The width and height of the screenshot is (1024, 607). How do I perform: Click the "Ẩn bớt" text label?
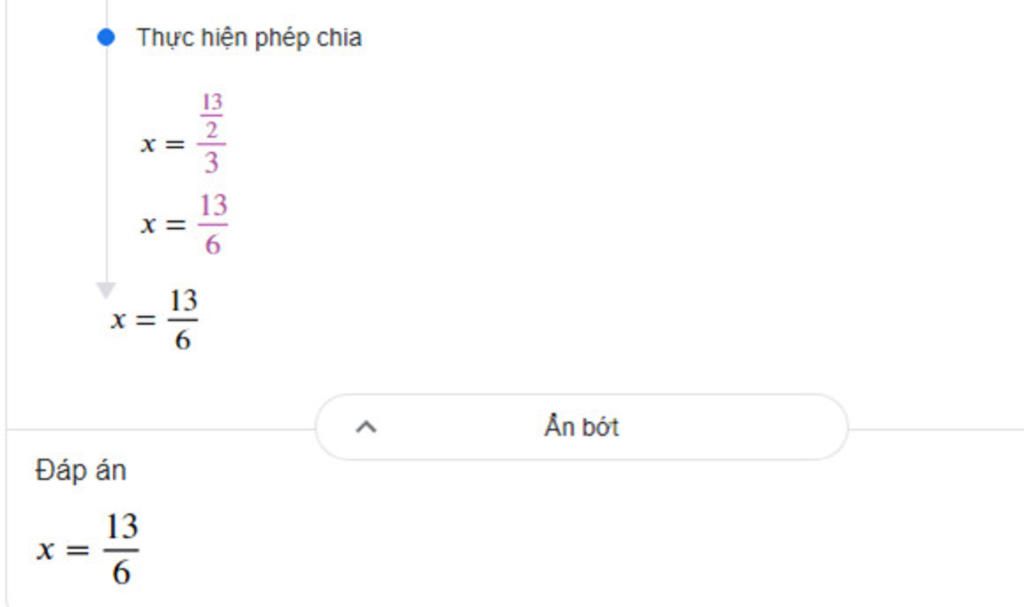[x=581, y=427]
